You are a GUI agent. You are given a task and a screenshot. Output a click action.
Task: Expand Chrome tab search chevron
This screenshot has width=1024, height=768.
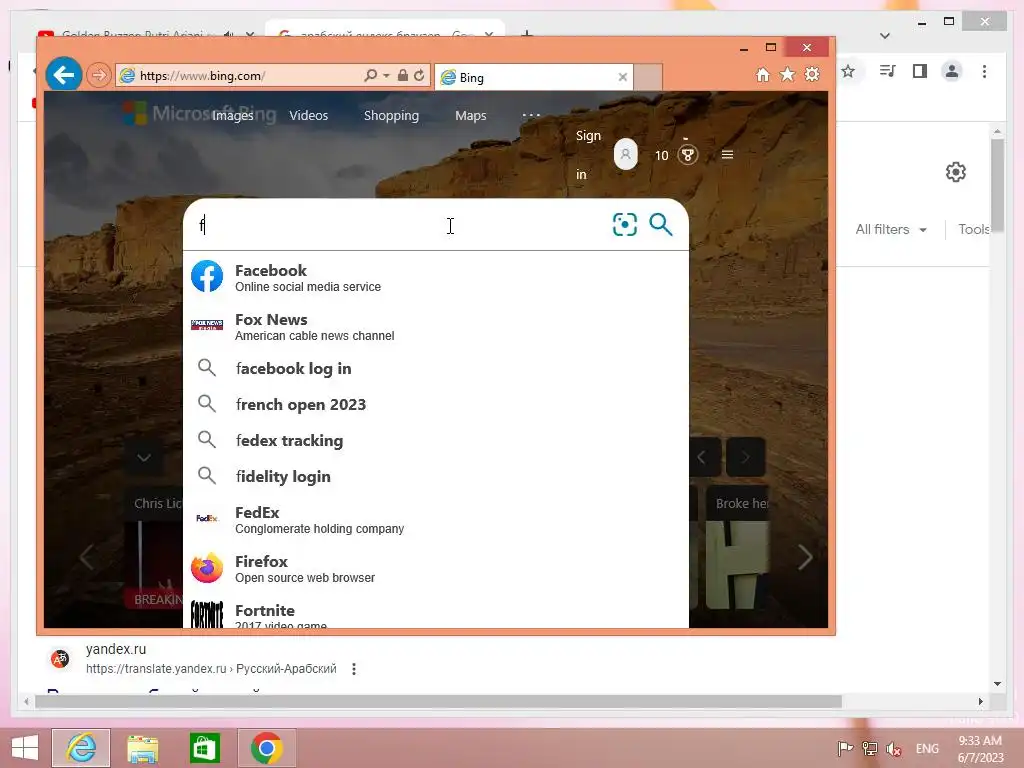coord(885,35)
